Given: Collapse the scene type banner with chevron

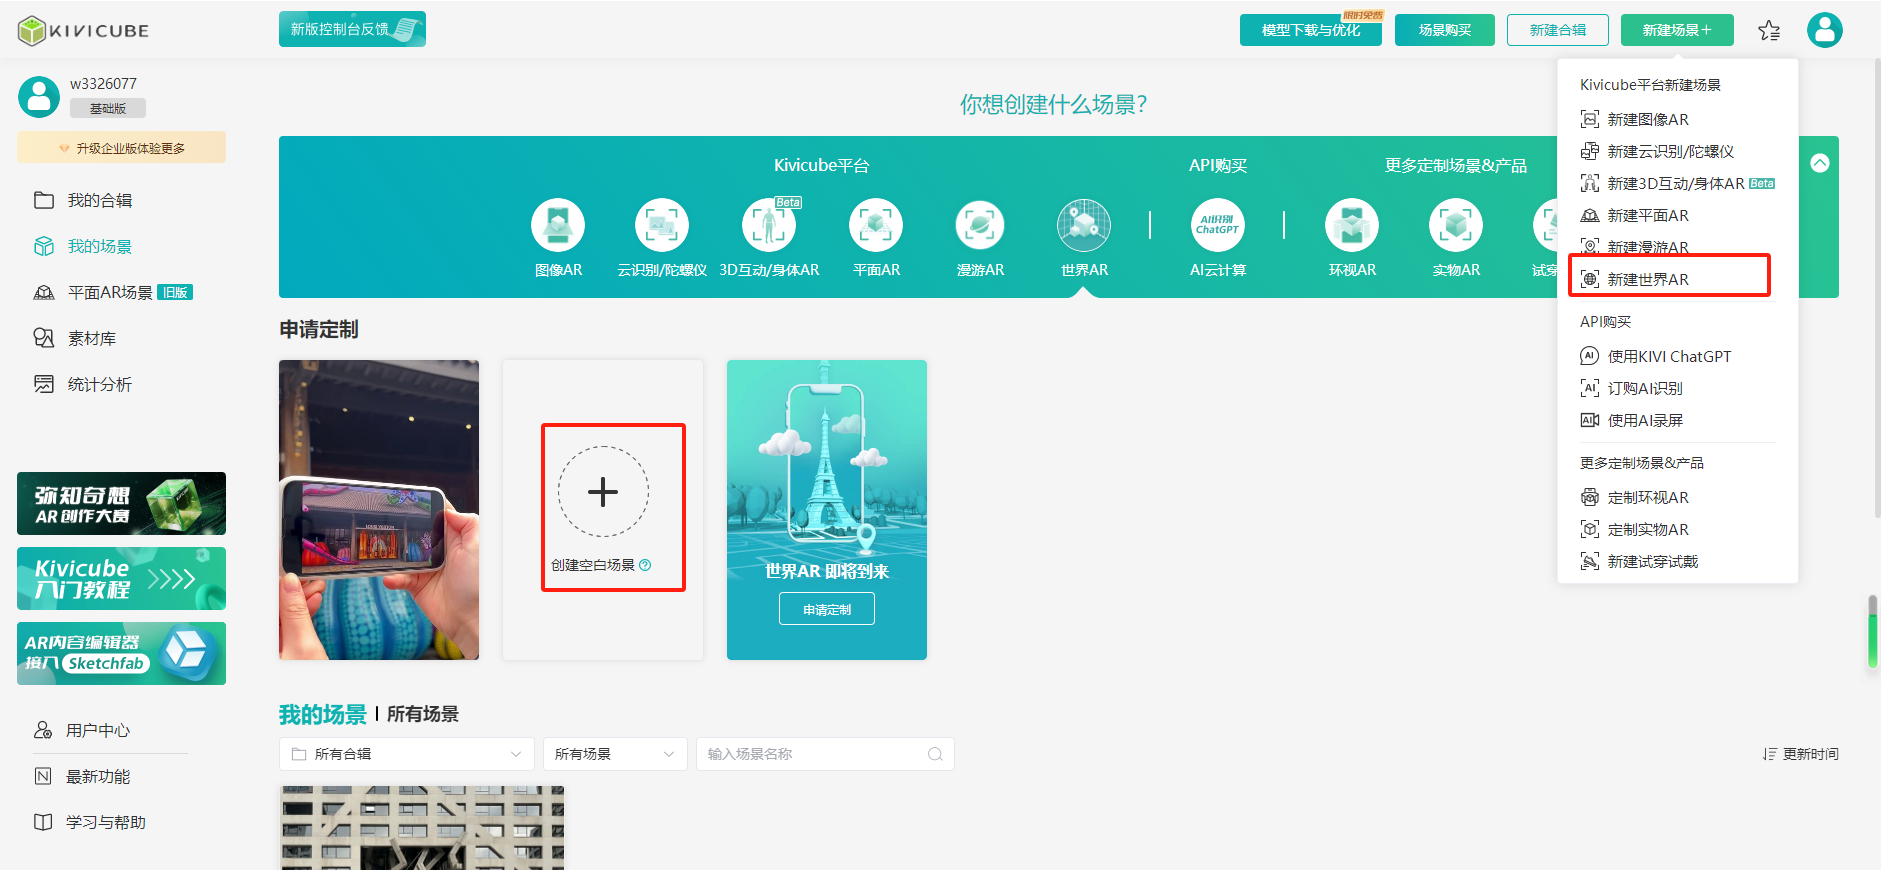Looking at the screenshot, I should (x=1820, y=163).
